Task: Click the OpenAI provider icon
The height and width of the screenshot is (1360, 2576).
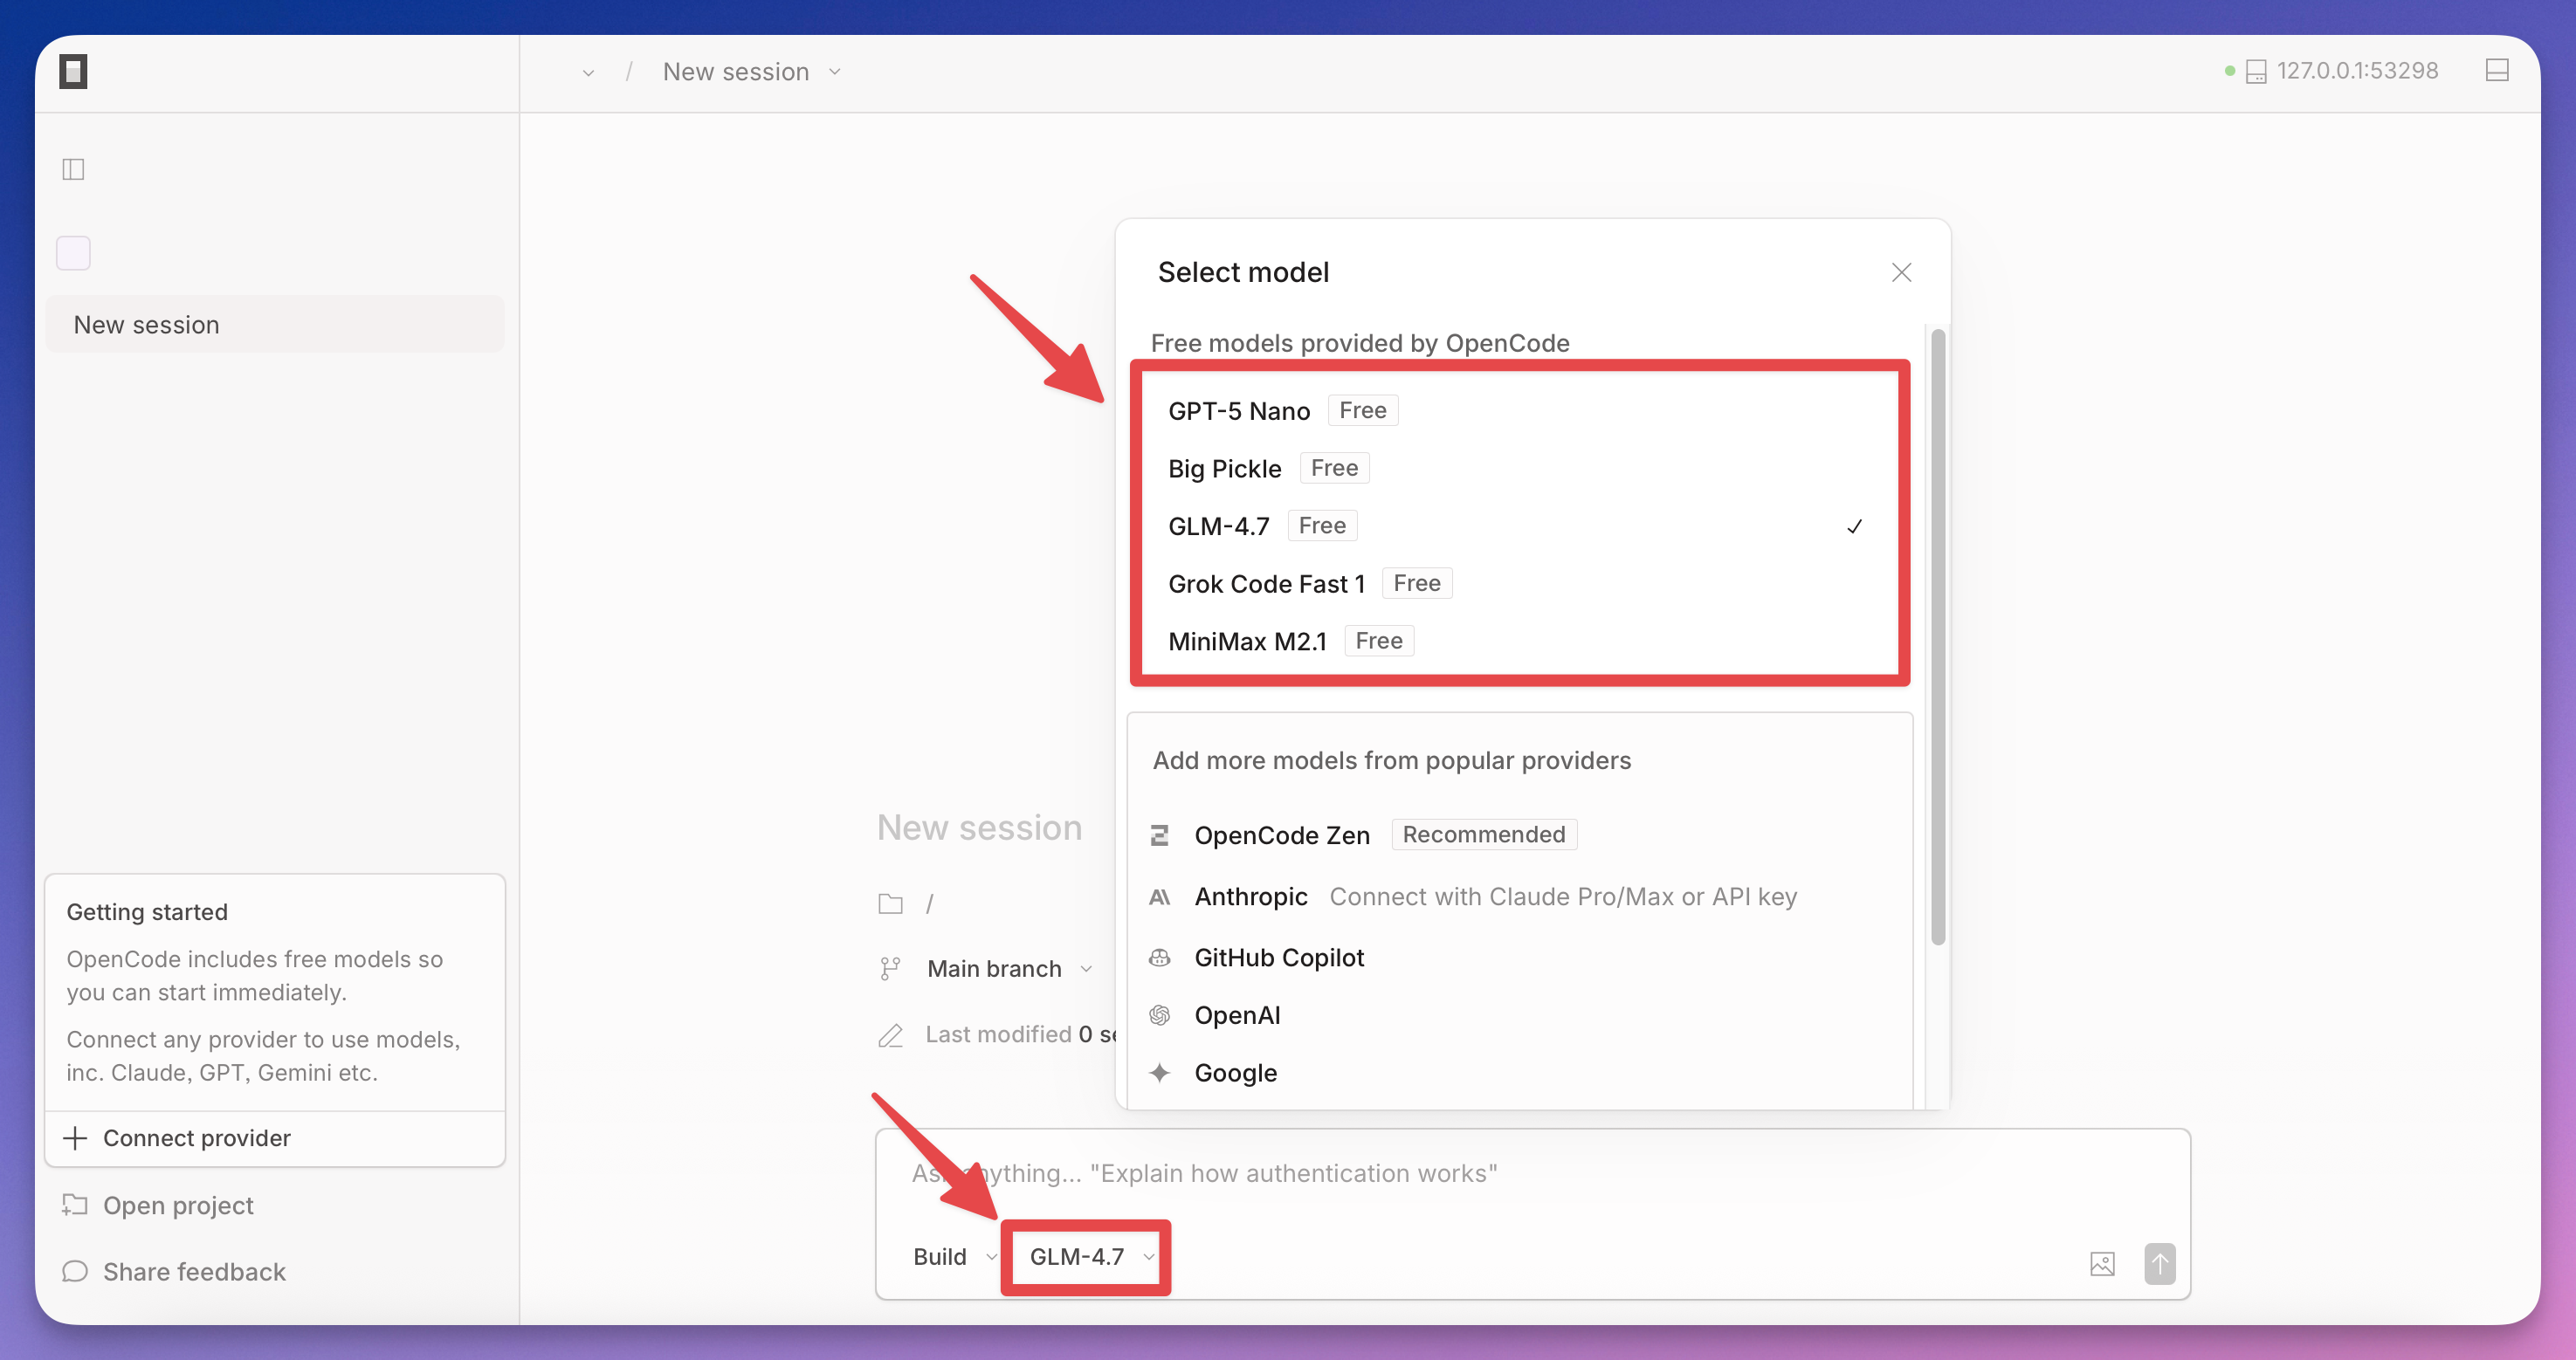Action: click(x=1159, y=1015)
